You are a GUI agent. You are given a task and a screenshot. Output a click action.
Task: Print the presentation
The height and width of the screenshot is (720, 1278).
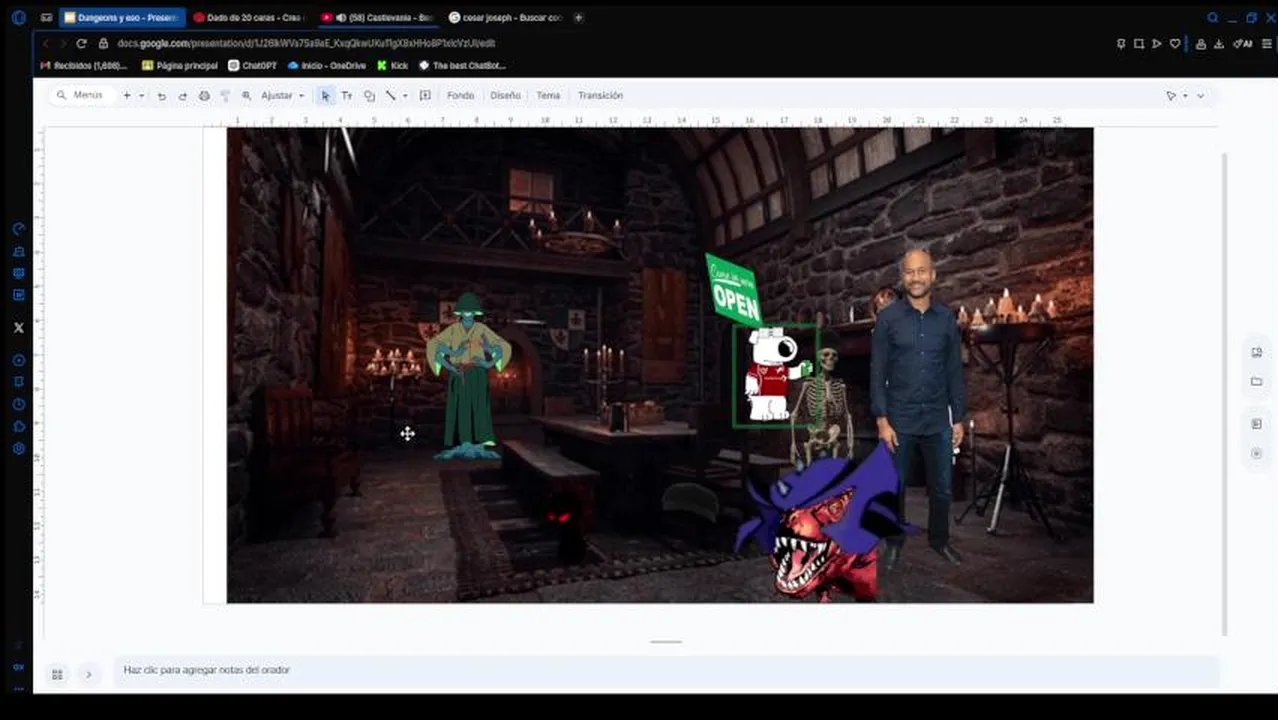coord(204,96)
